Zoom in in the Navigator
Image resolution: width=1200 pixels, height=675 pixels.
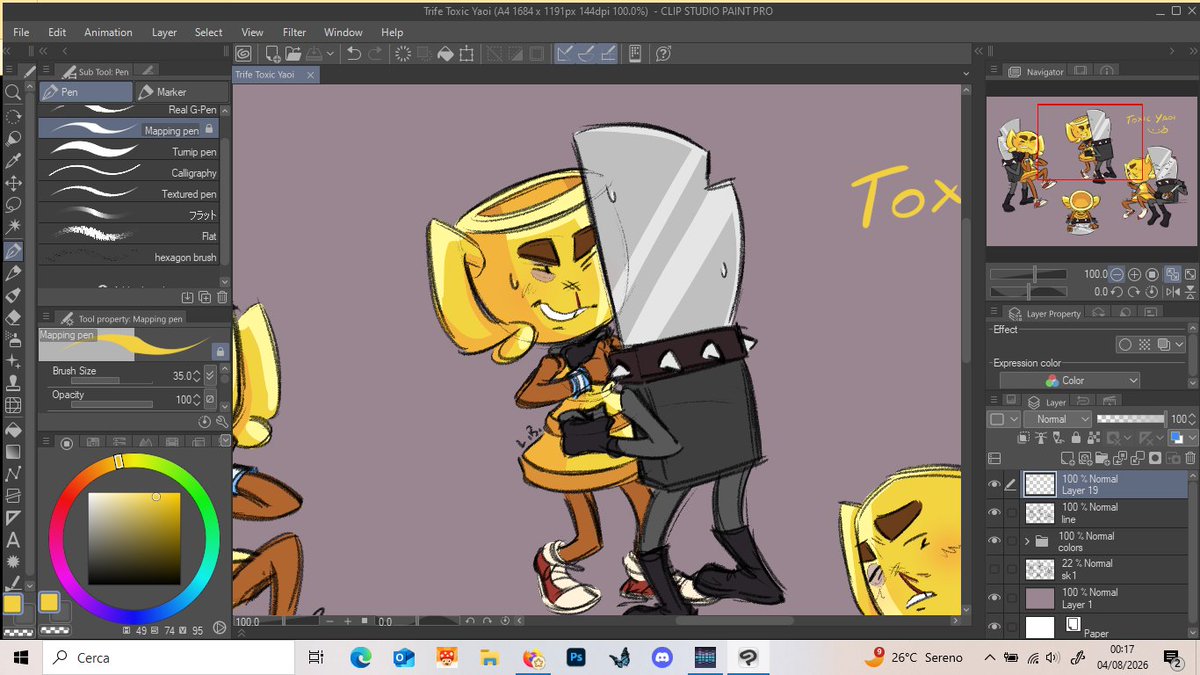[1135, 274]
